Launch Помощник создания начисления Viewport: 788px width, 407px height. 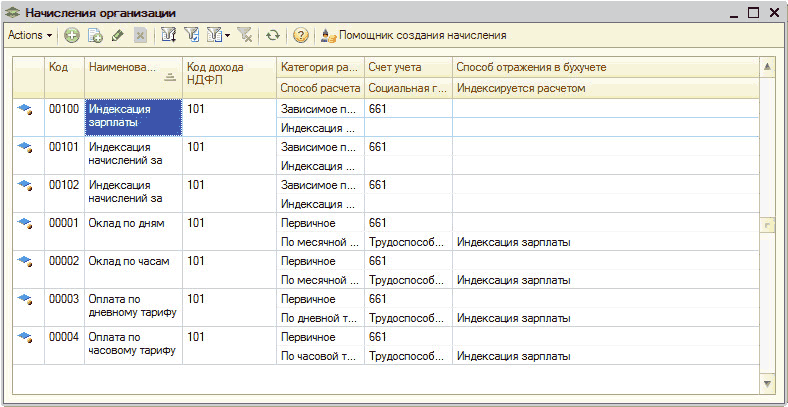click(x=413, y=35)
